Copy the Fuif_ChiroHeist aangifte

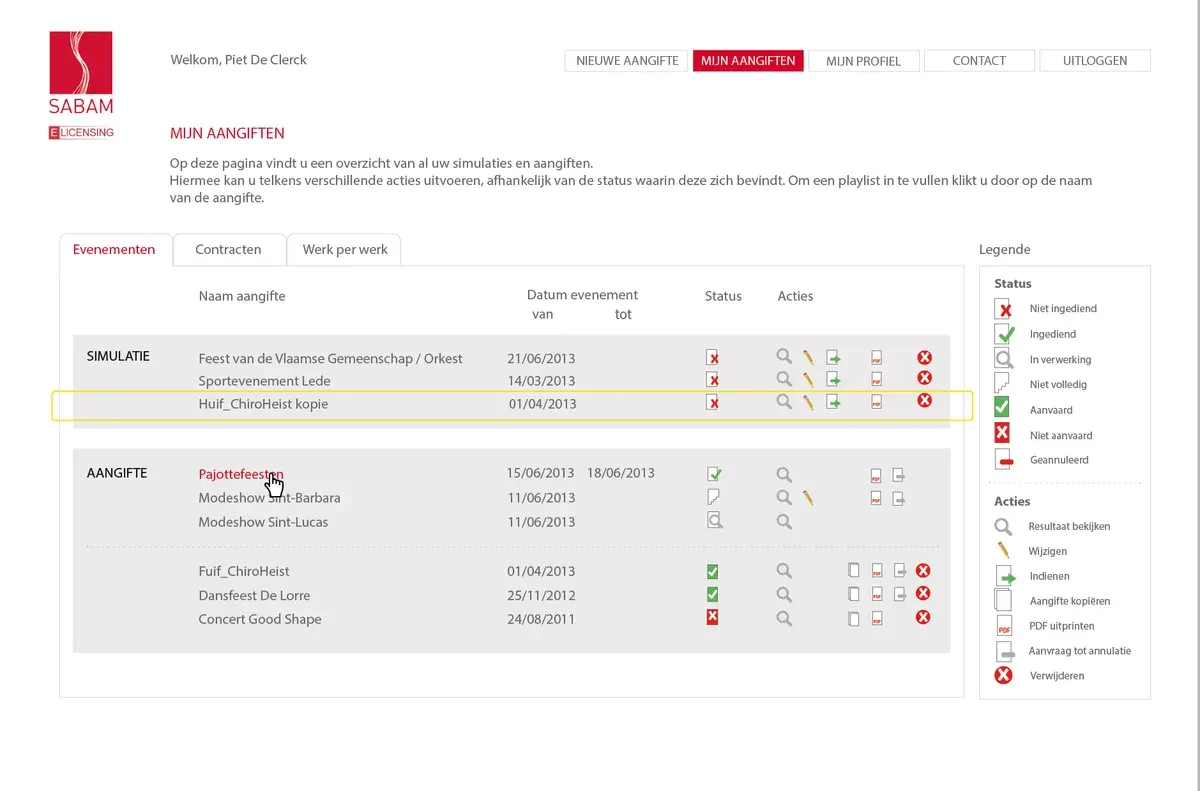click(853, 571)
